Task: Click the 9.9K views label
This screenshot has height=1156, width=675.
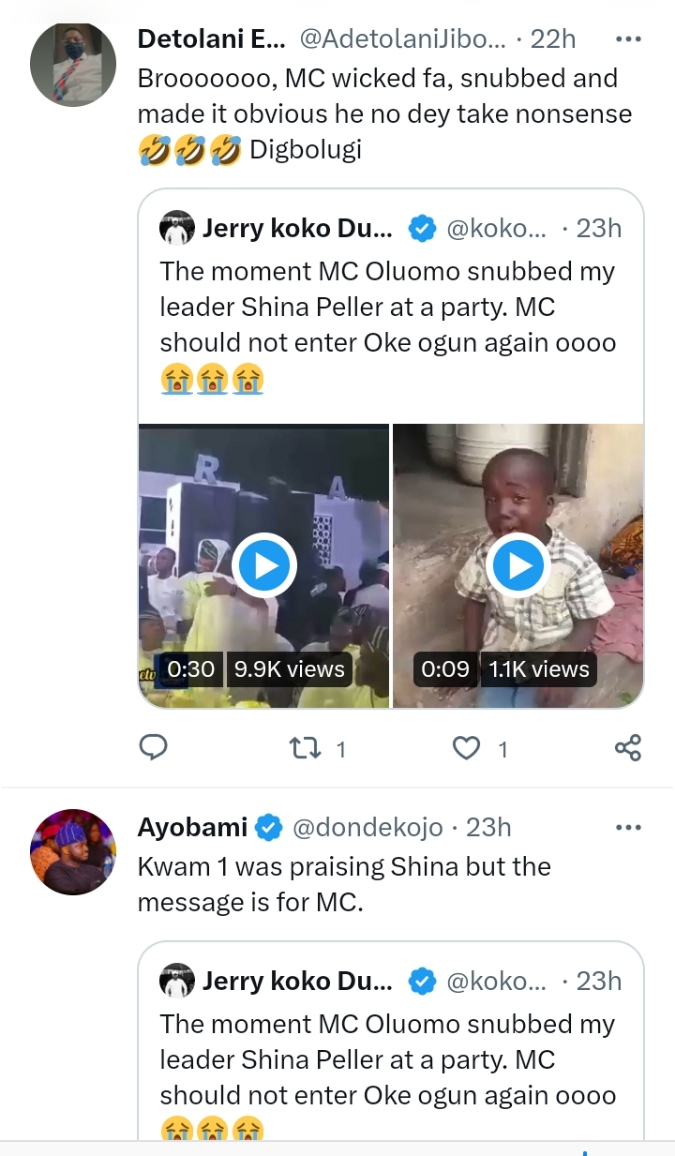Action: coord(289,669)
